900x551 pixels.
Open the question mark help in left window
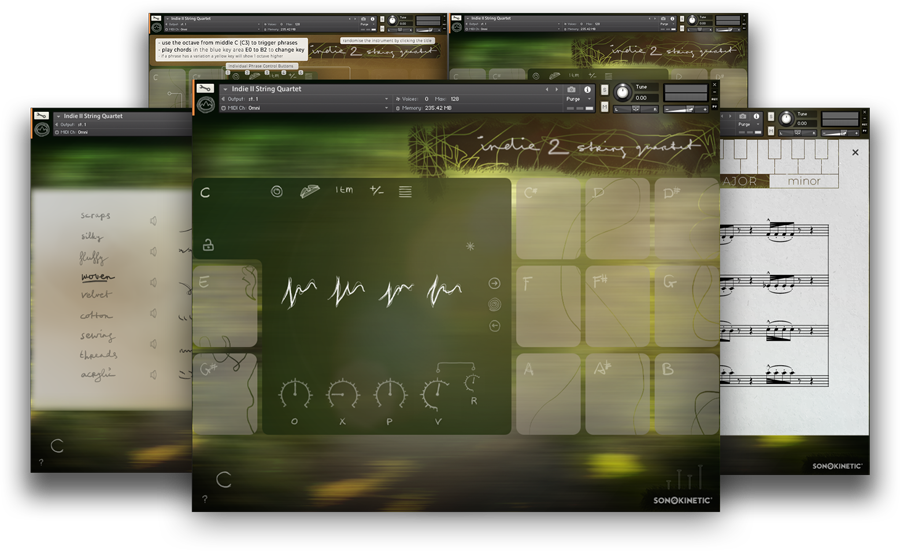(x=41, y=462)
